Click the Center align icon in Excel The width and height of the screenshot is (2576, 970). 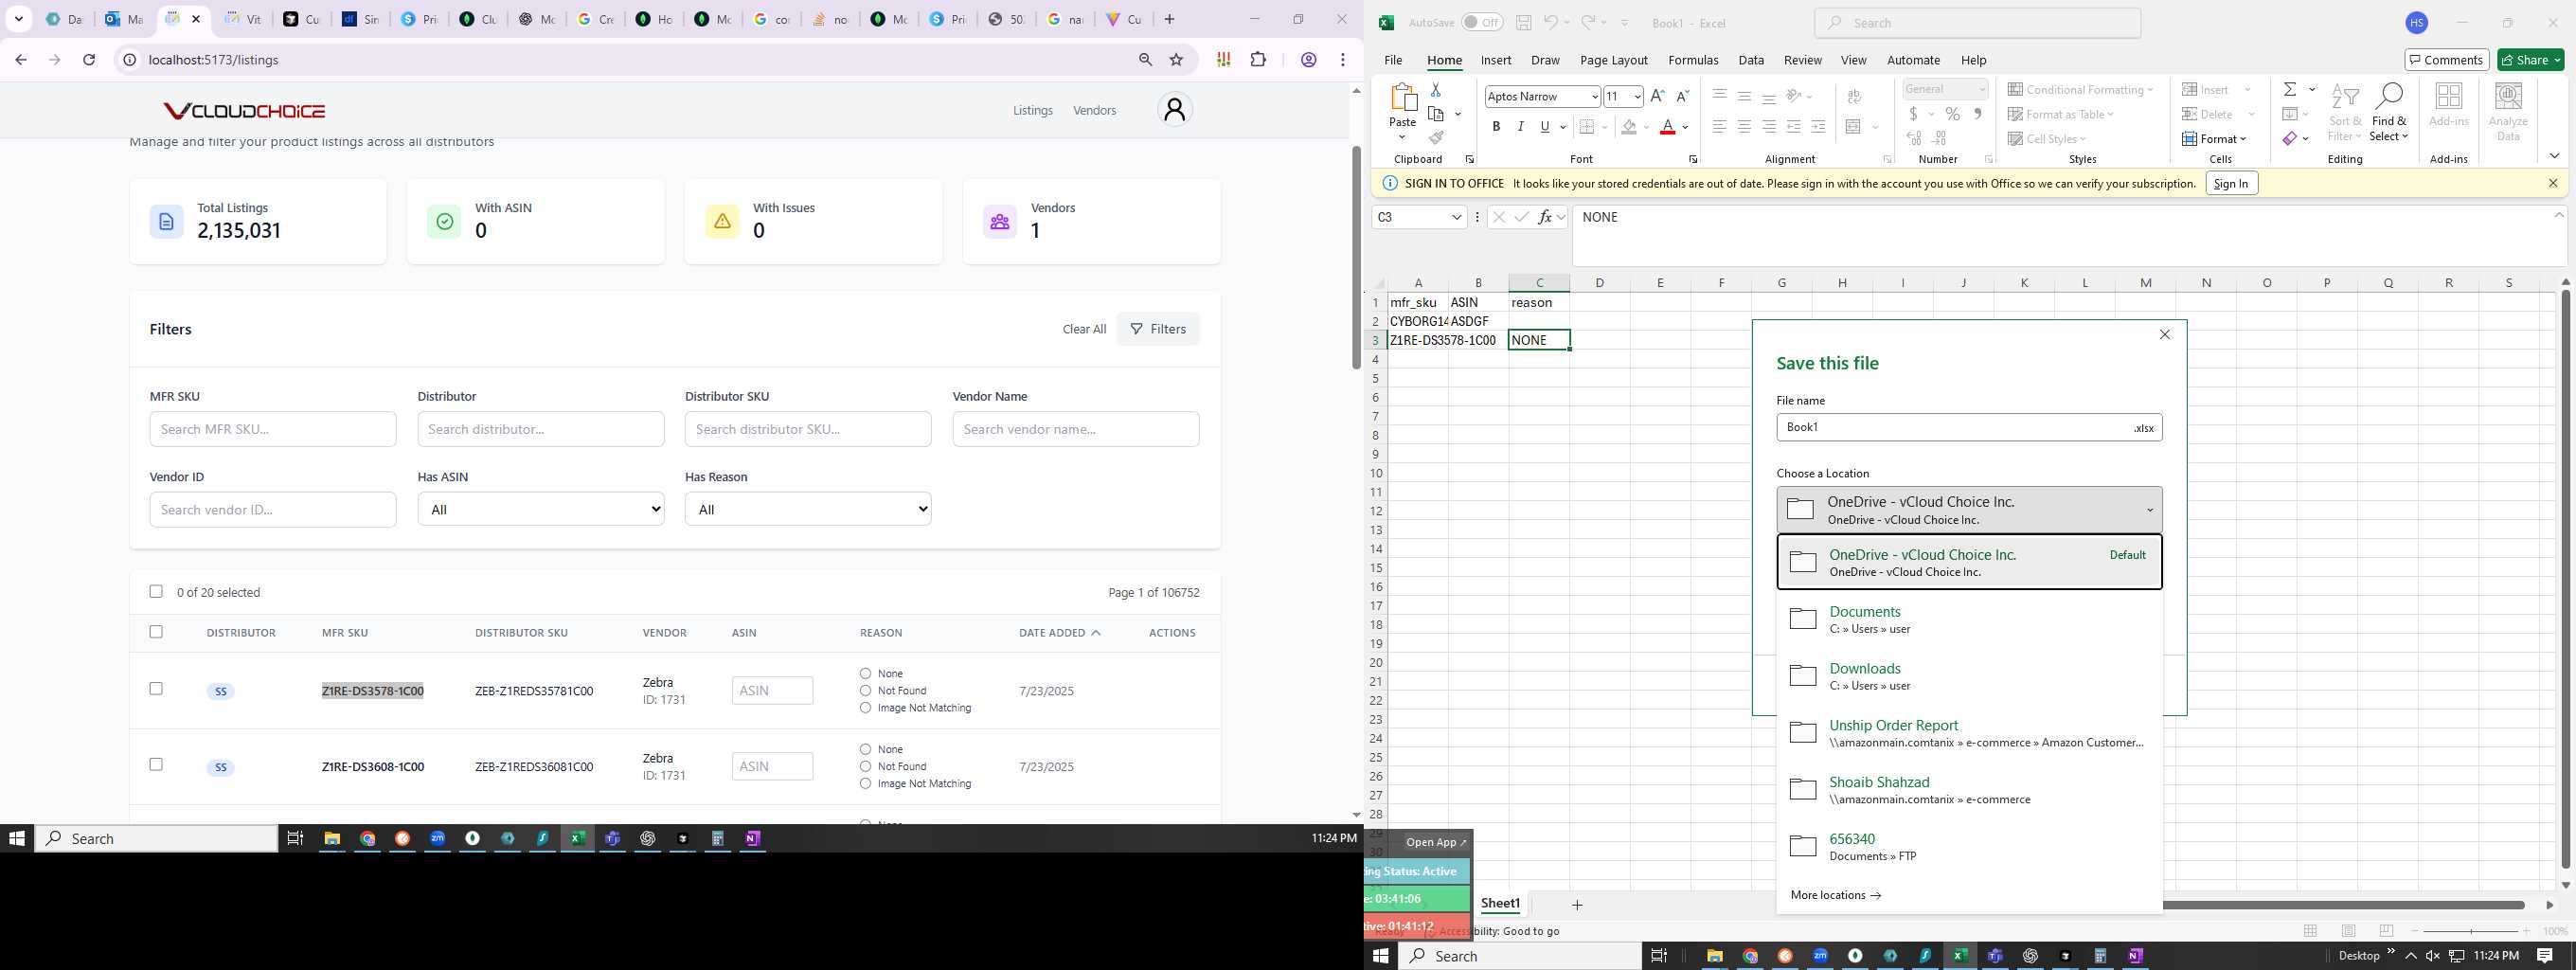[x=1744, y=127]
